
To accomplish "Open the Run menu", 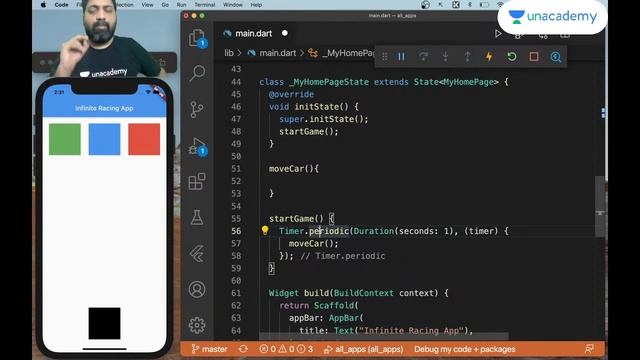I will tap(181, 5).
